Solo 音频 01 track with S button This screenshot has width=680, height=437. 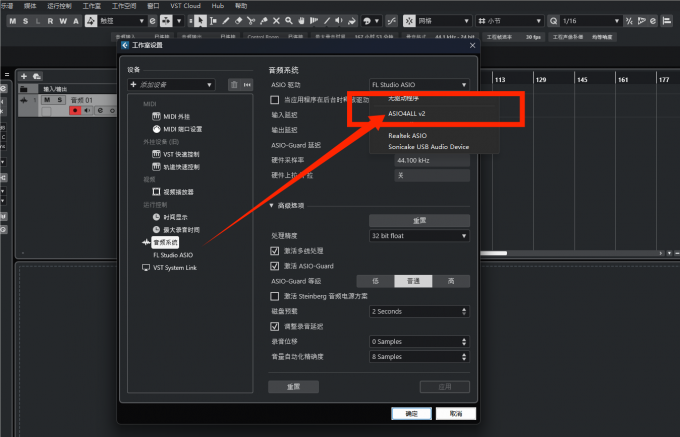(x=60, y=100)
